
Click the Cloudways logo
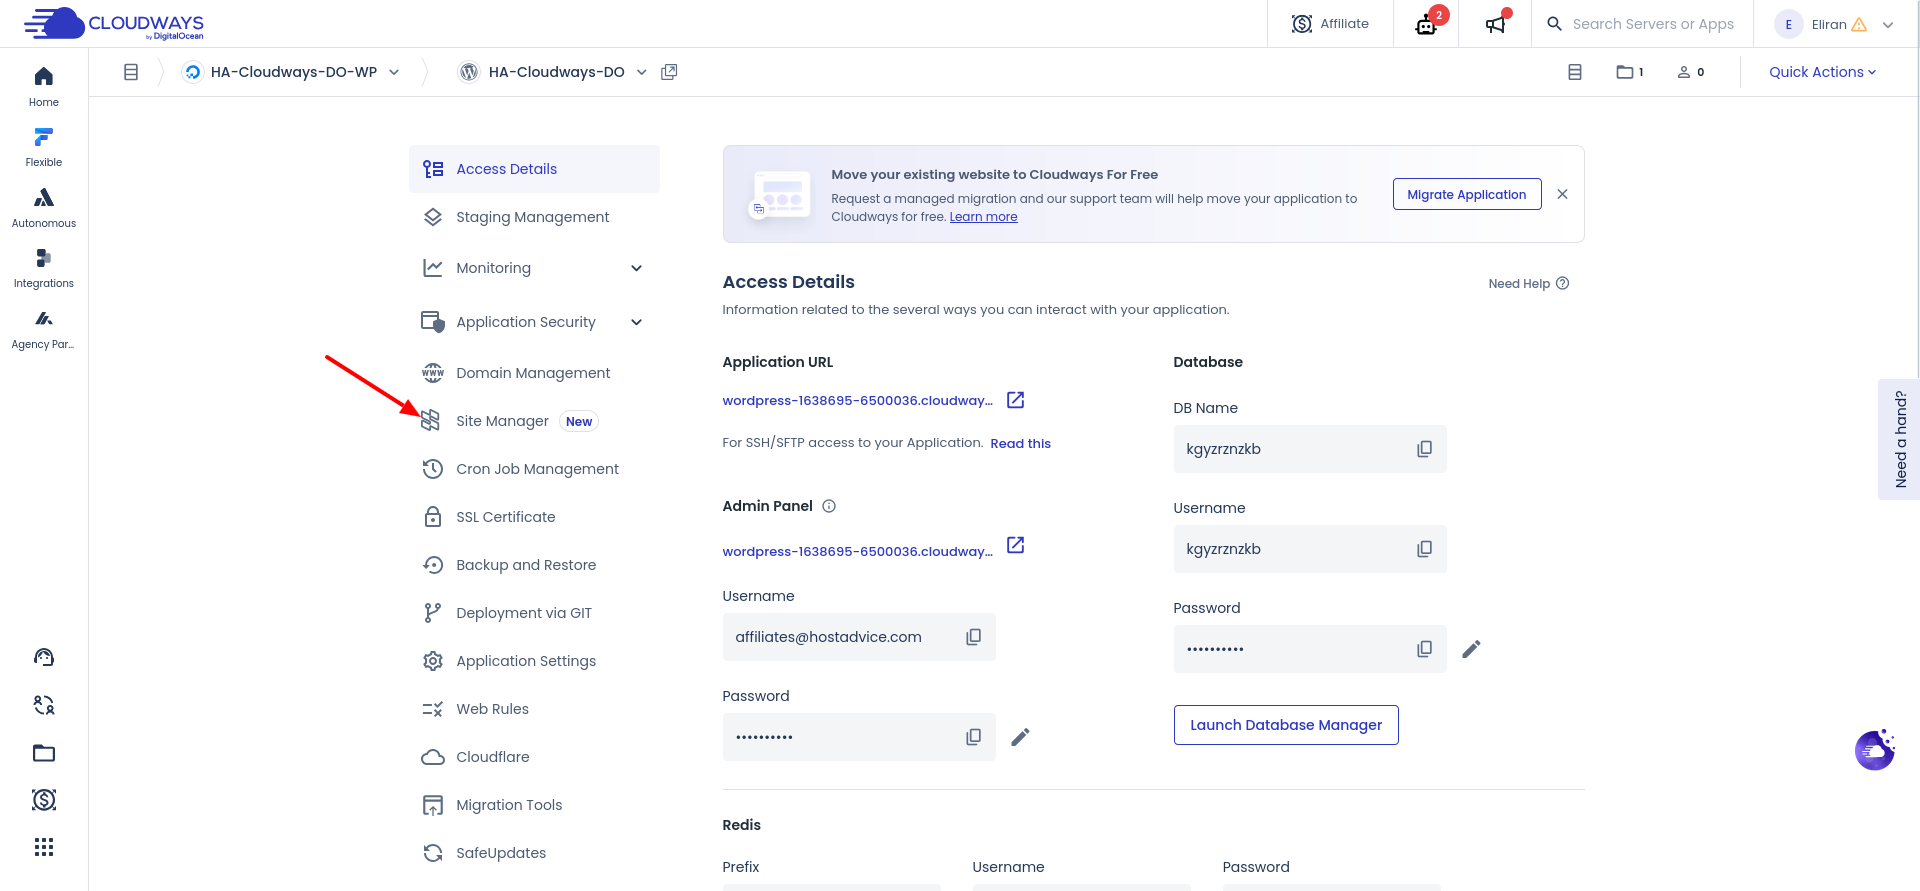(114, 23)
